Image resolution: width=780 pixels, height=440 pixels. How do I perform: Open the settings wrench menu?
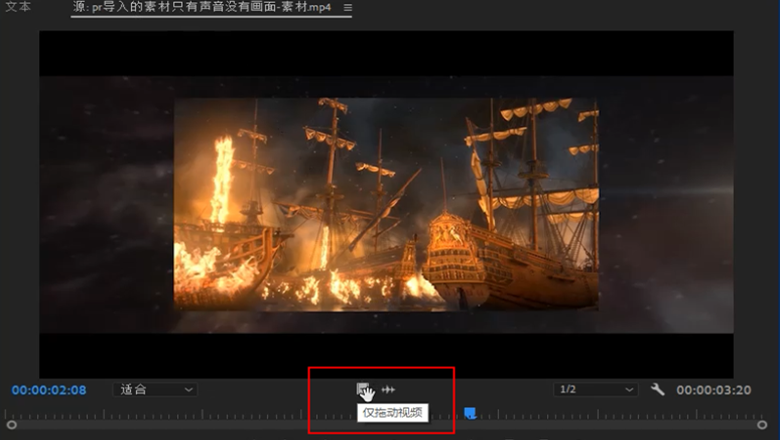pyautogui.click(x=658, y=389)
